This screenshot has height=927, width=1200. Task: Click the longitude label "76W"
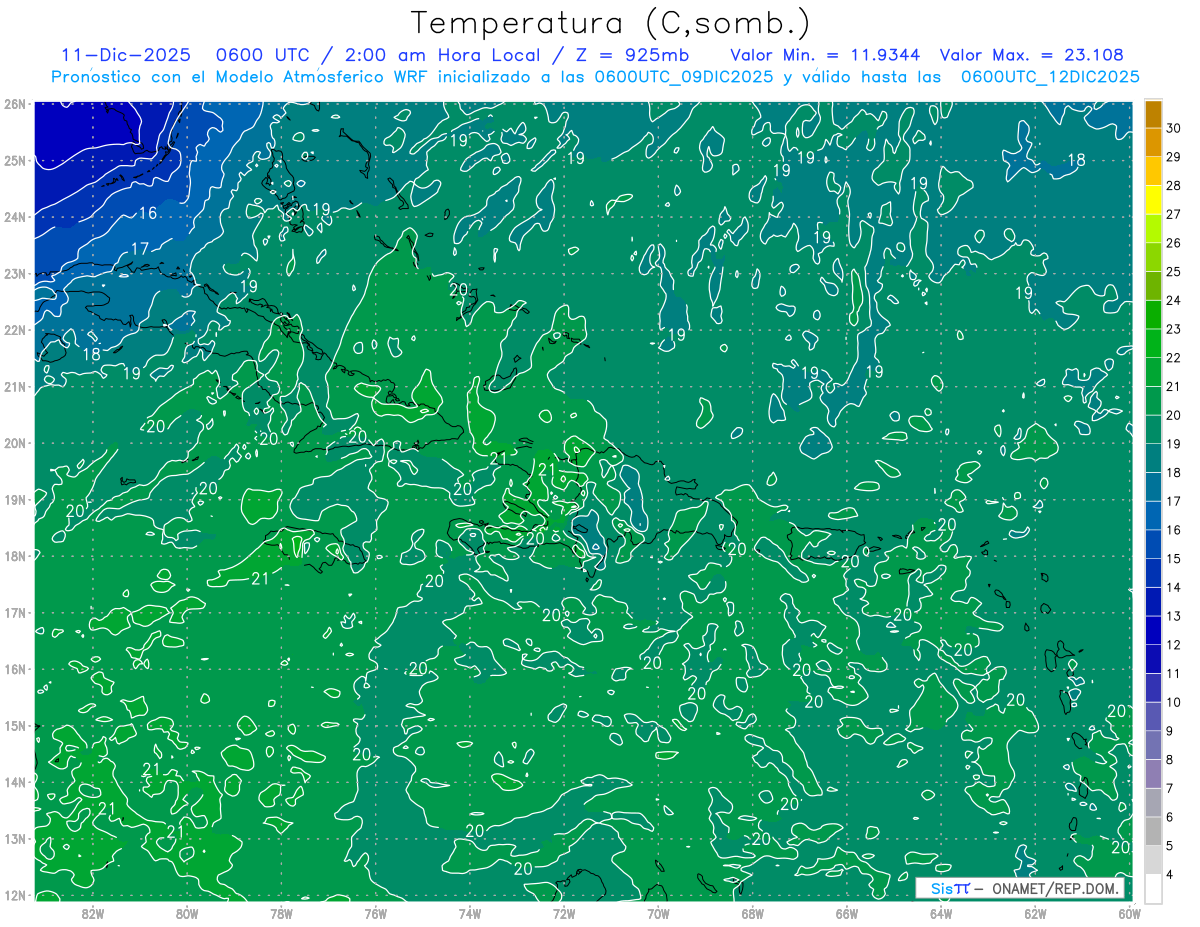376,913
